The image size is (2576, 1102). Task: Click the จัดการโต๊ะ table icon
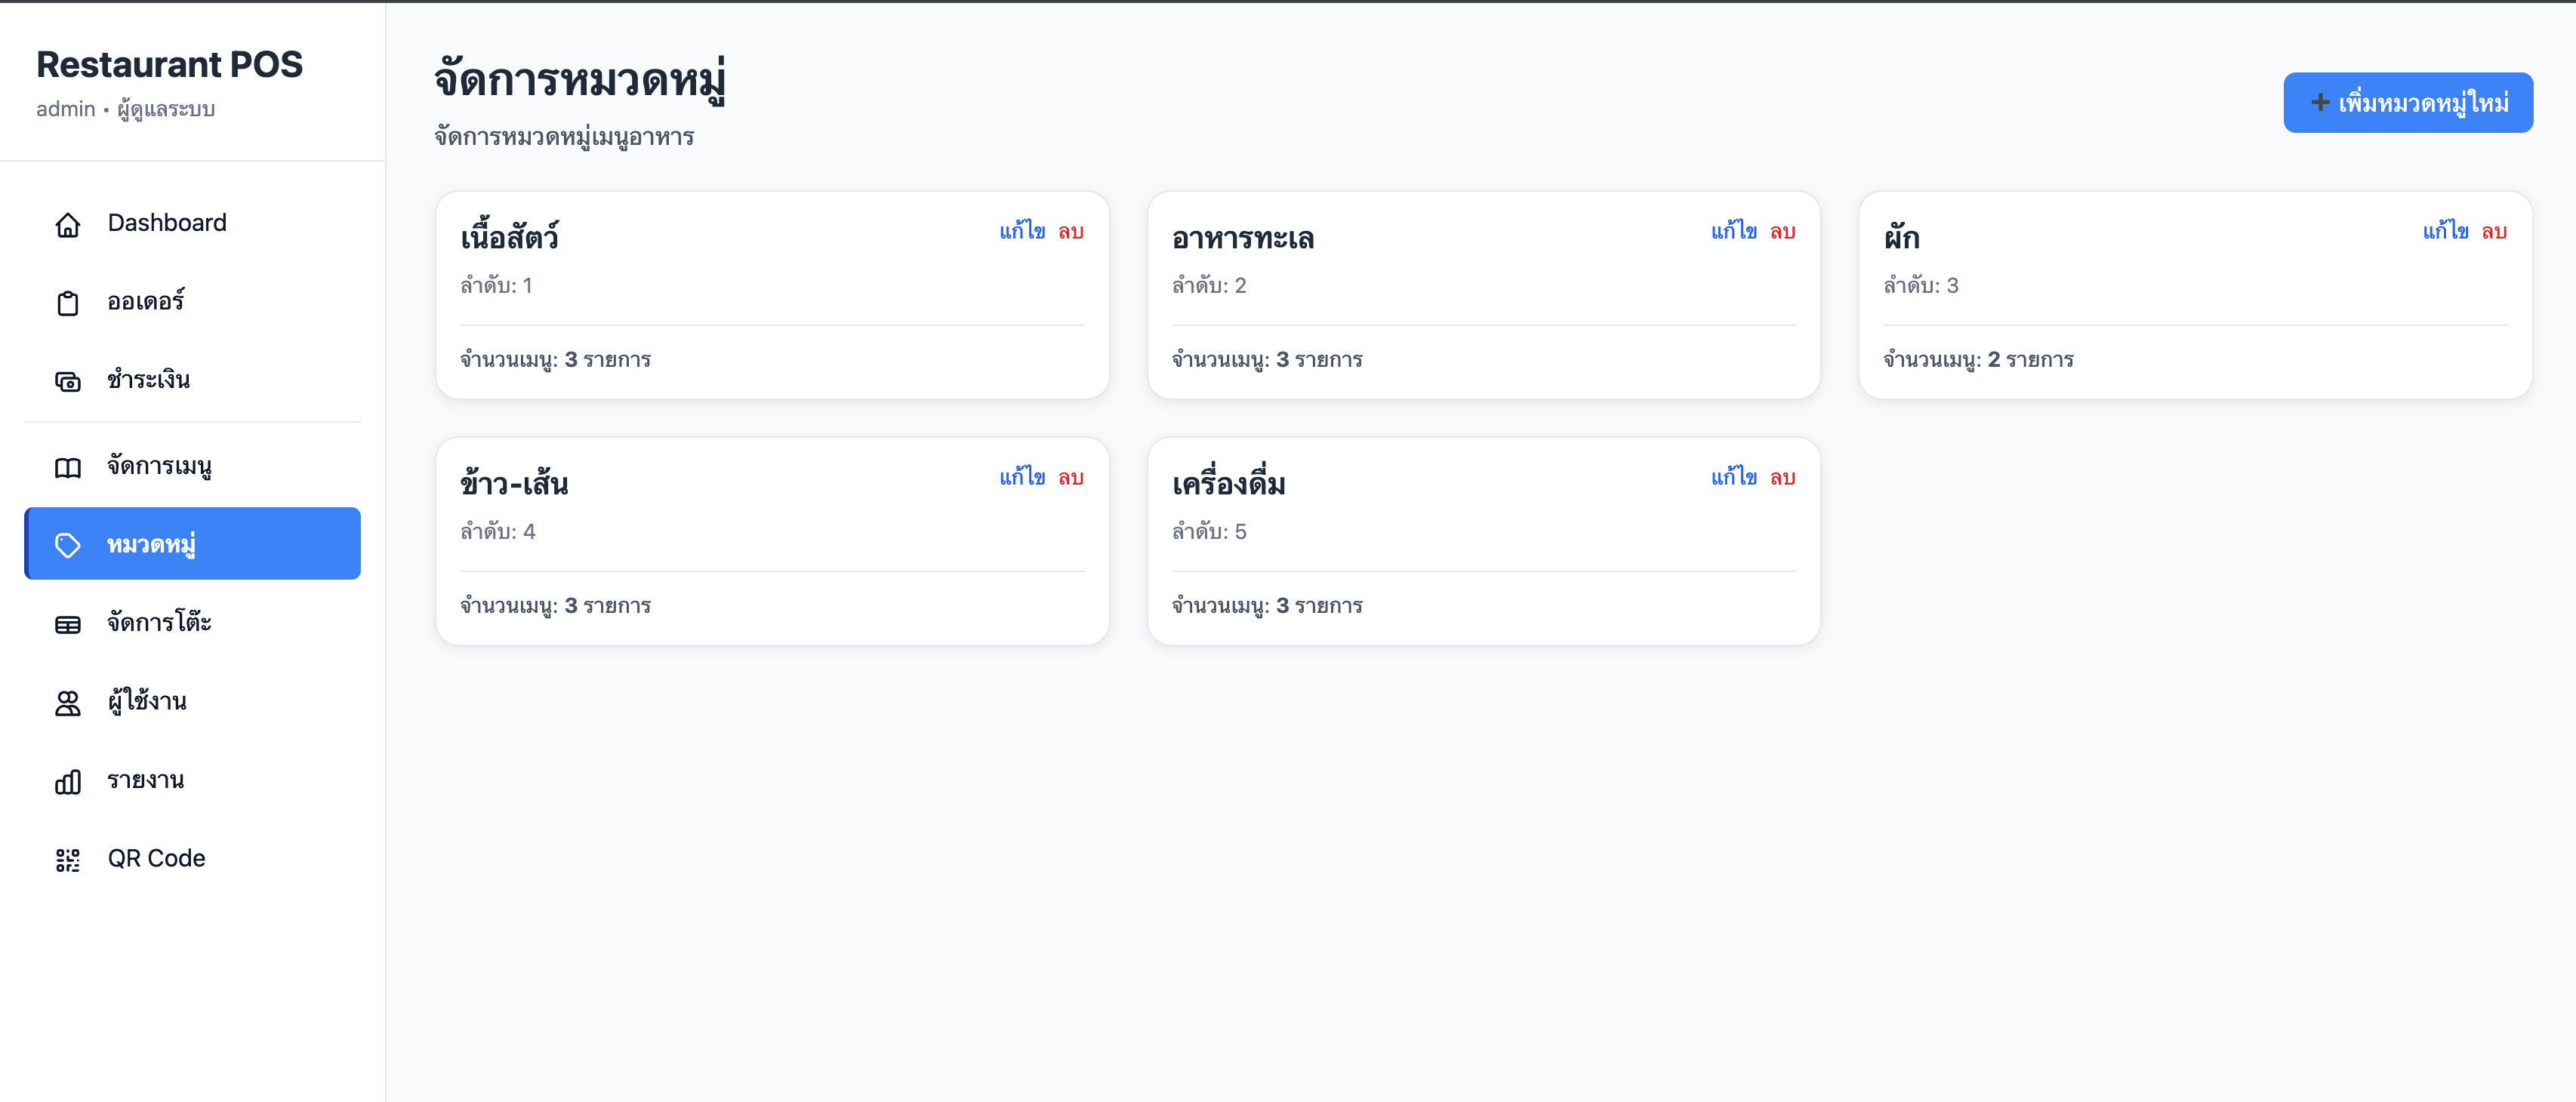[x=67, y=624]
